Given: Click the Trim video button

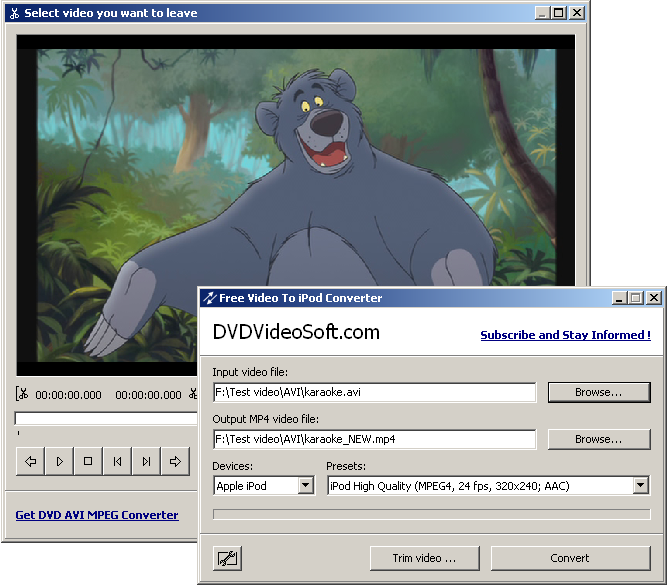Looking at the screenshot, I should pos(425,558).
